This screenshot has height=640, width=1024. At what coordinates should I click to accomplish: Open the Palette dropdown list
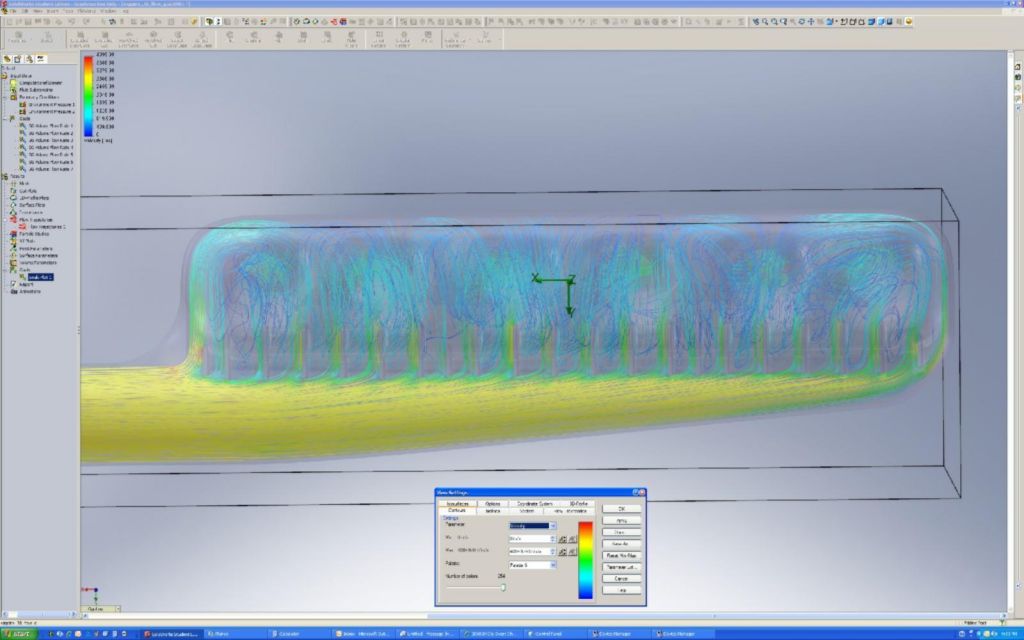[x=552, y=565]
